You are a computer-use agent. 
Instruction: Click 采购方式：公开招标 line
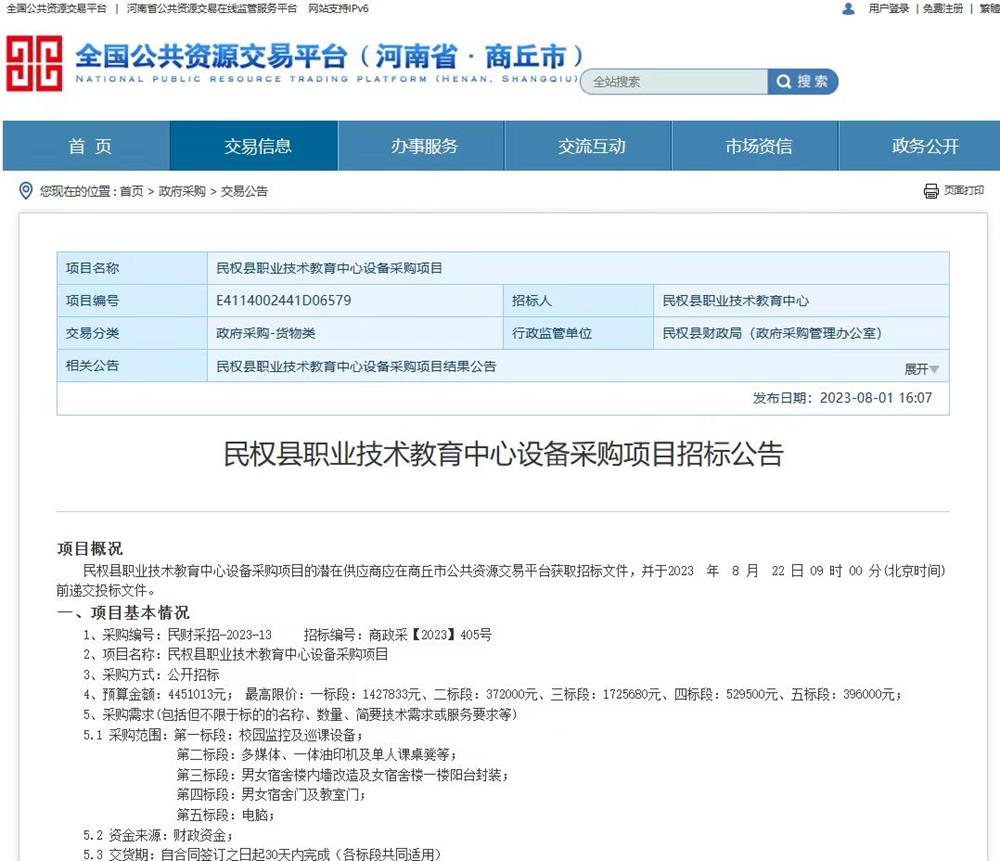pyautogui.click(x=151, y=675)
